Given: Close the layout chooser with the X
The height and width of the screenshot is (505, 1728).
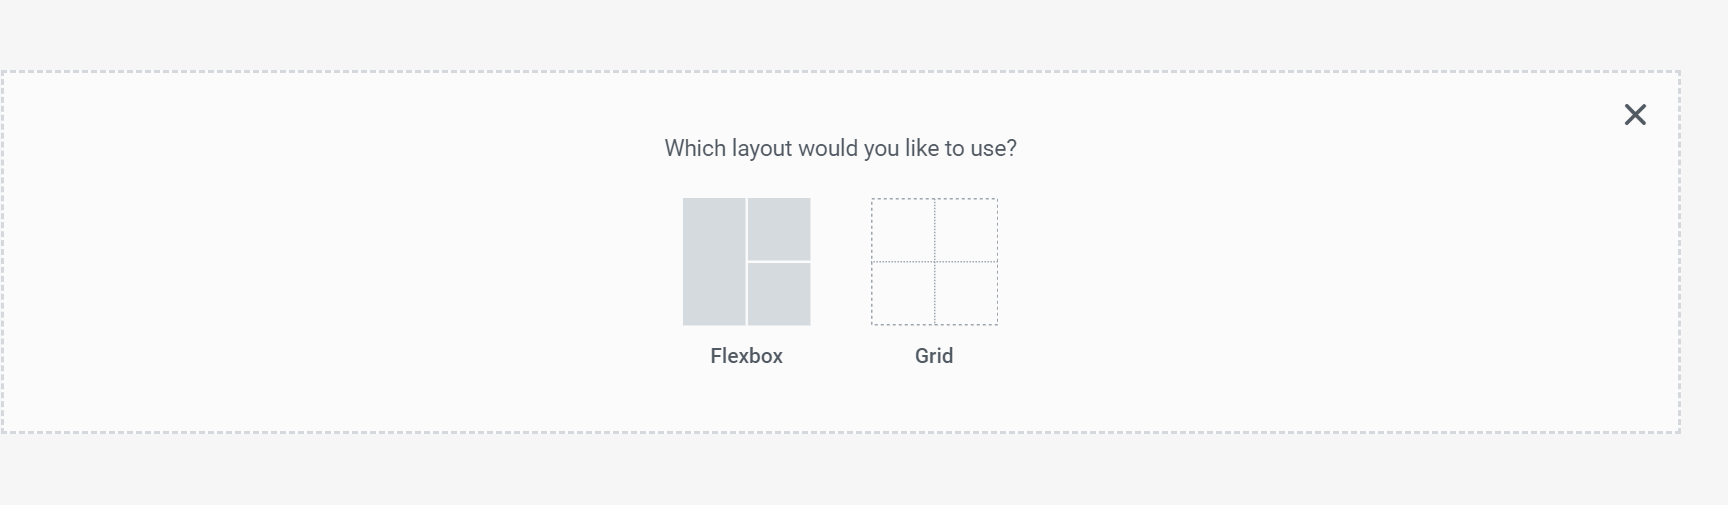Looking at the screenshot, I should tap(1635, 115).
